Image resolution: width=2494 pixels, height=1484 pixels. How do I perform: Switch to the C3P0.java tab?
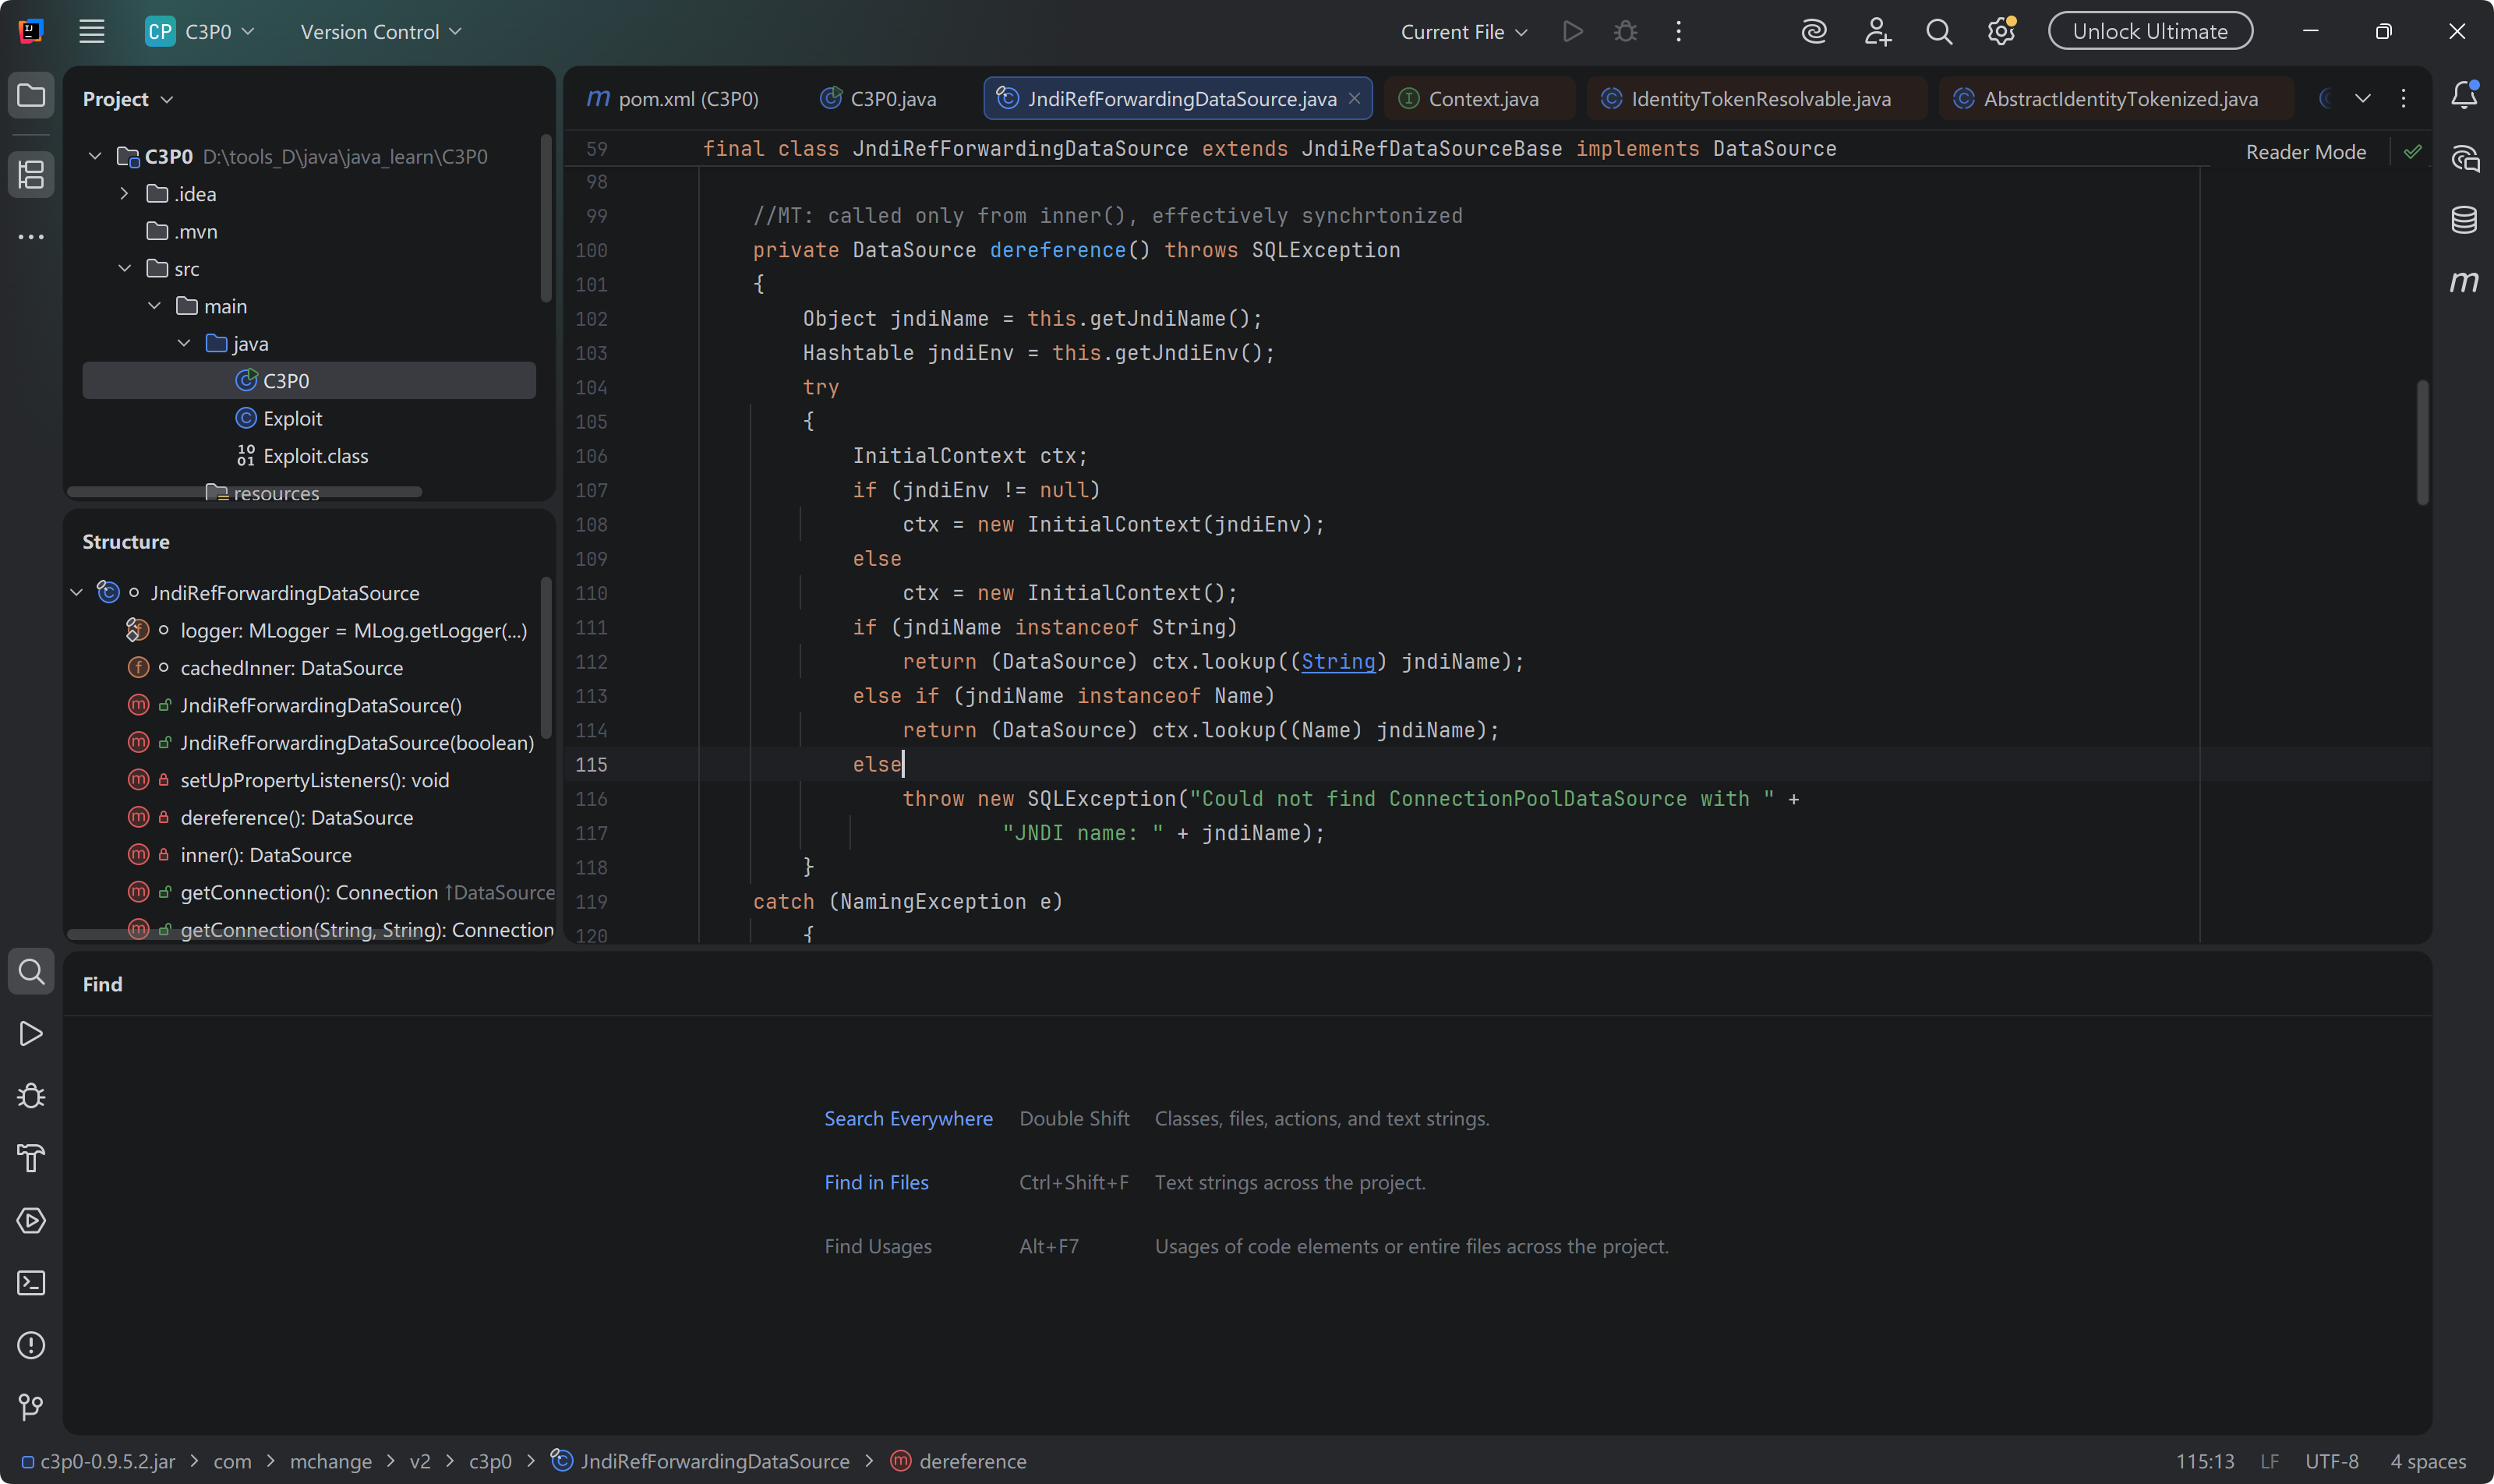879,98
